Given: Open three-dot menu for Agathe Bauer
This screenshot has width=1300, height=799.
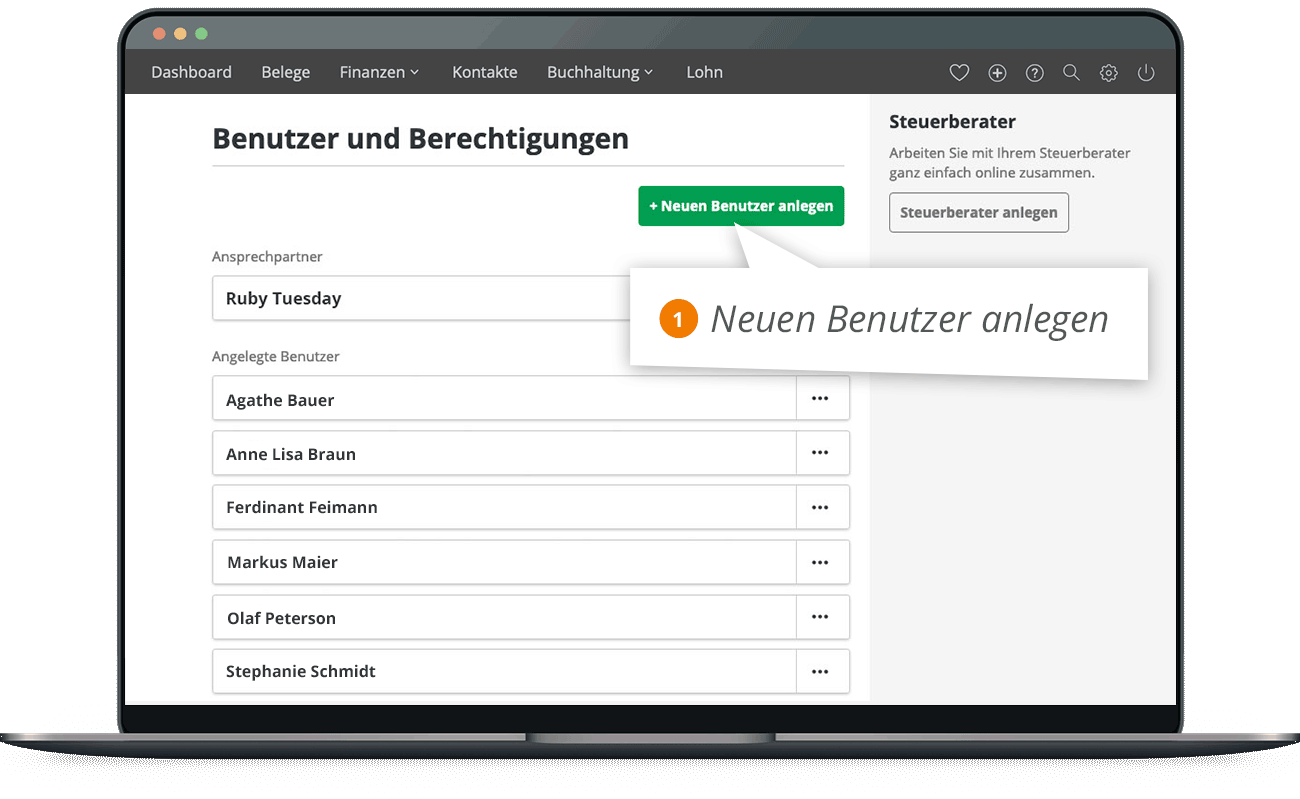Looking at the screenshot, I should [x=821, y=399].
